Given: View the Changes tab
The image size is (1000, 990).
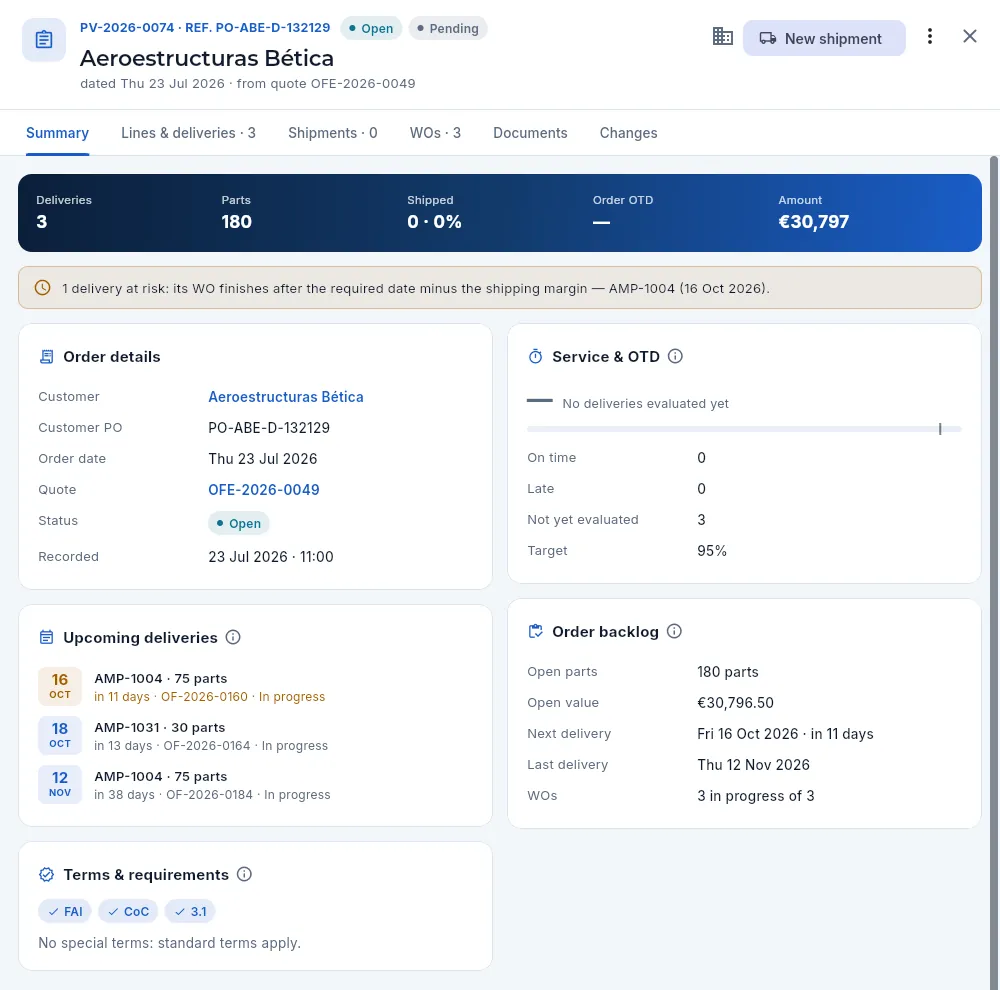Looking at the screenshot, I should pos(628,133).
